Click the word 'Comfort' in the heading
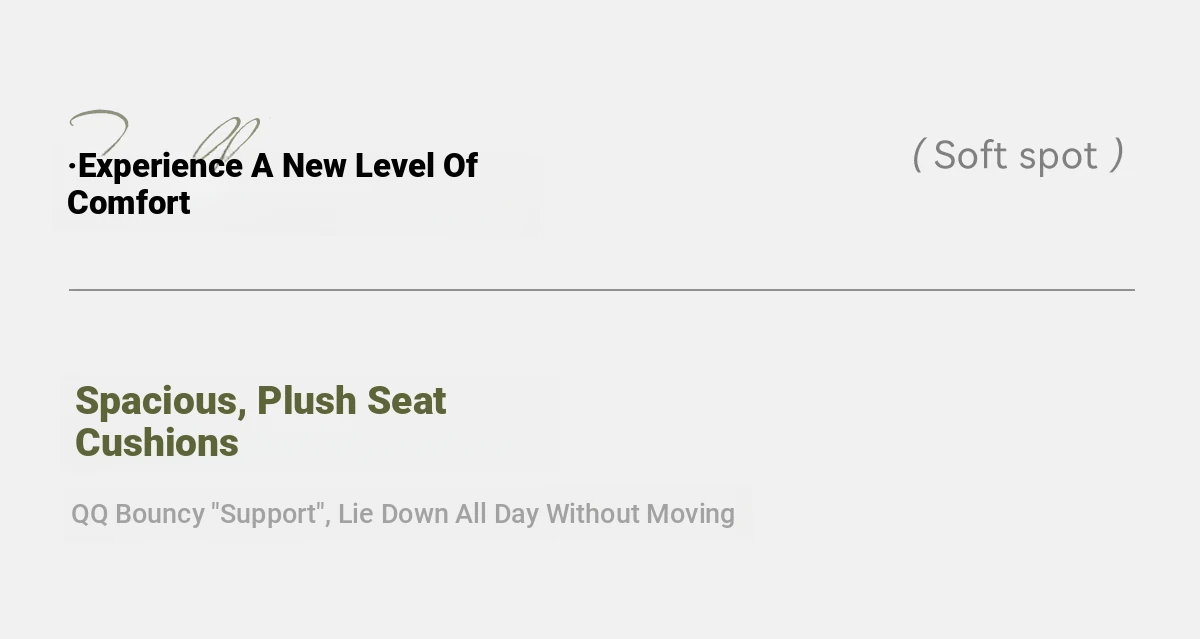Screen dimensions: 1200x639 pyautogui.click(x=129, y=203)
